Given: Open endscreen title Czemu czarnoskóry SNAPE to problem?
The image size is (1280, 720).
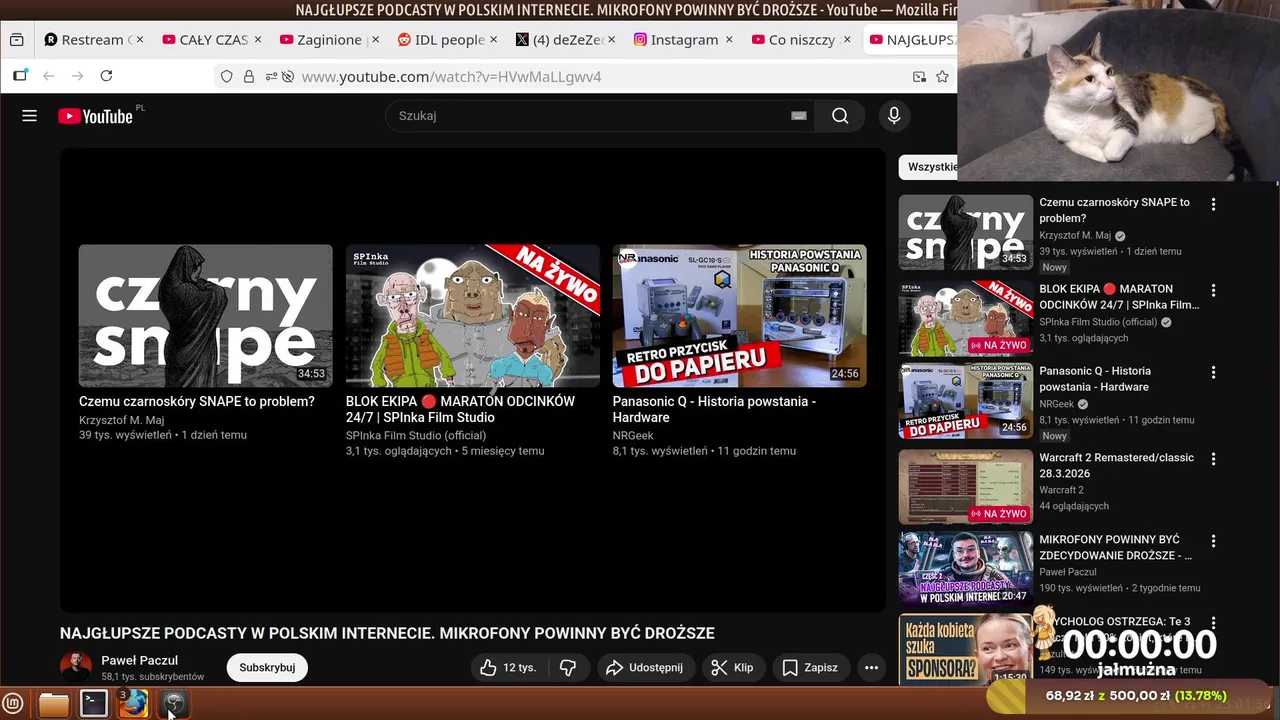Looking at the screenshot, I should point(197,401).
